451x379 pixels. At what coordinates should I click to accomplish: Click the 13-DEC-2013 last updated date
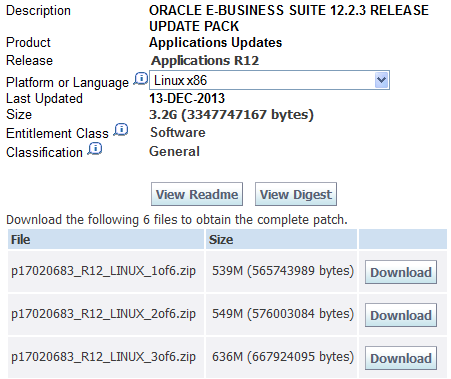(187, 98)
